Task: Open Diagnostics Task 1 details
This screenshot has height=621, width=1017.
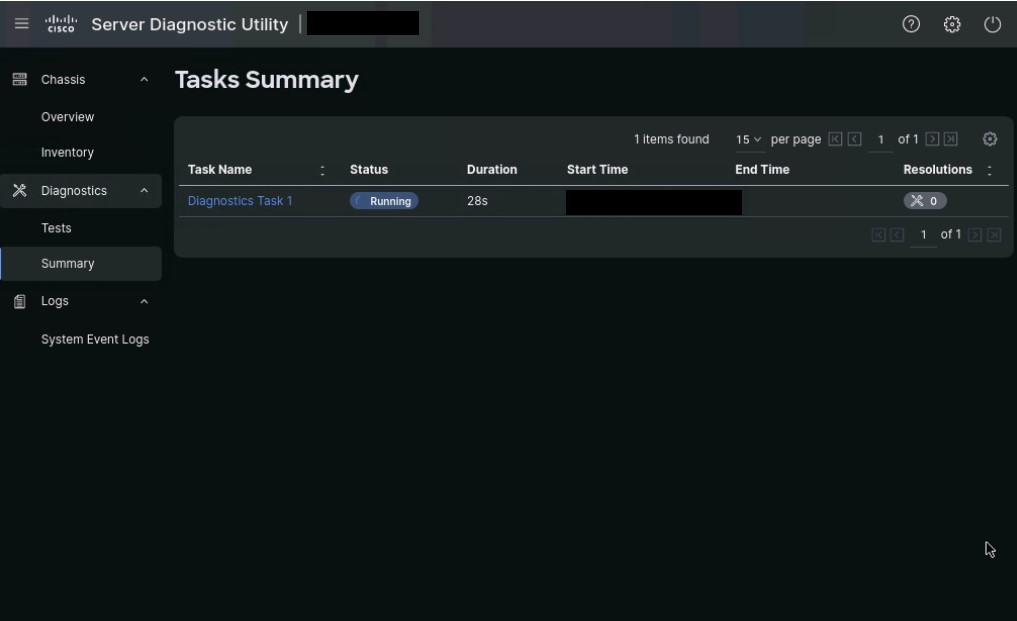Action: tap(240, 201)
